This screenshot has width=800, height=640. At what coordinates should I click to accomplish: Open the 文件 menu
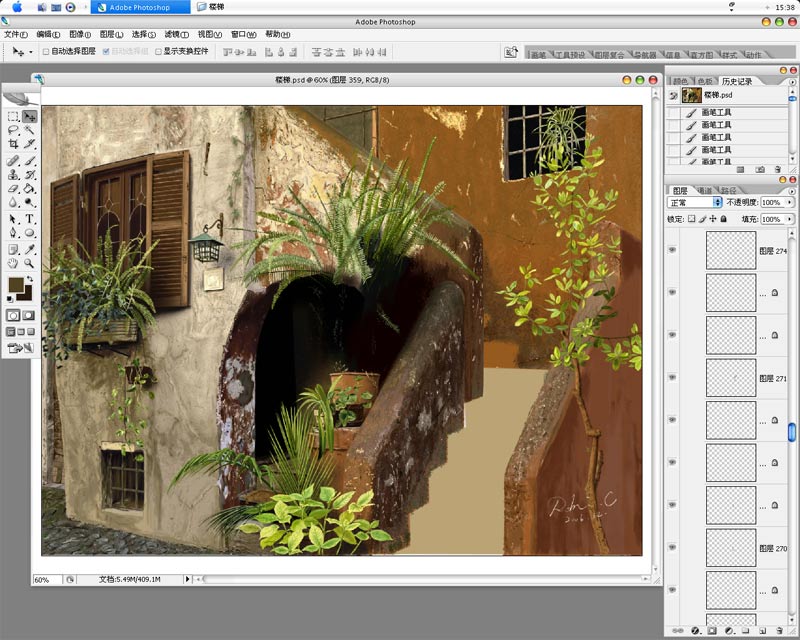click(16, 34)
